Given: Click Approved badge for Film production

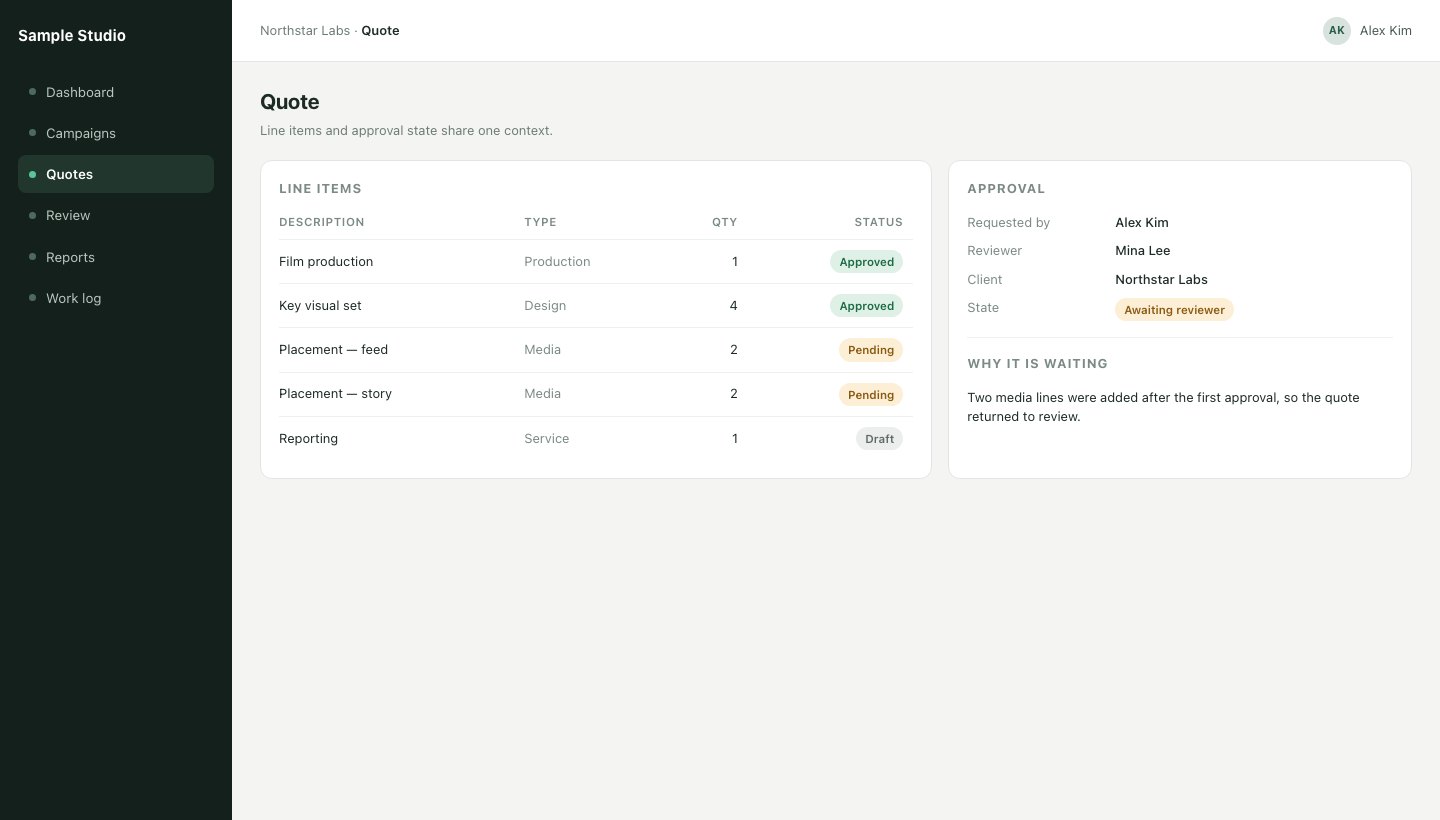Looking at the screenshot, I should (x=866, y=262).
